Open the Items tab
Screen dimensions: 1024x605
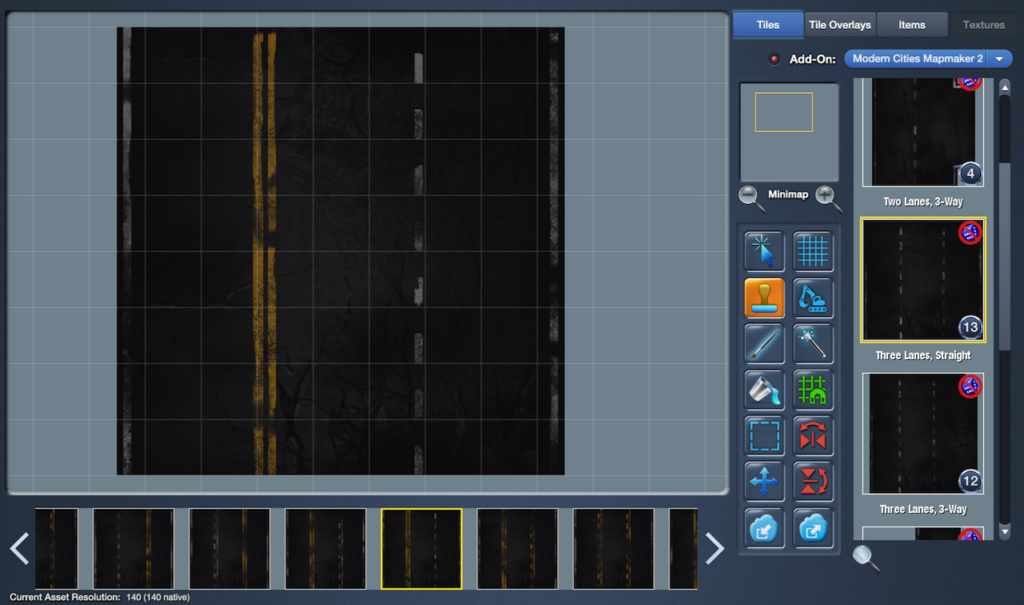(911, 25)
